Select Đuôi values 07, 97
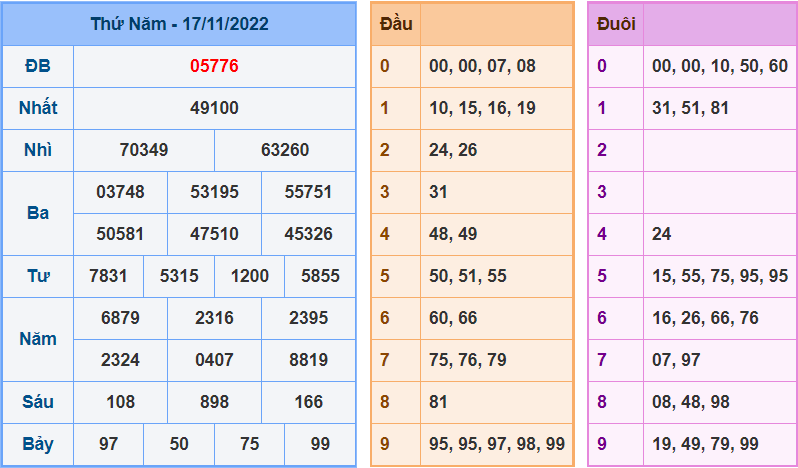798x468 pixels. (676, 360)
